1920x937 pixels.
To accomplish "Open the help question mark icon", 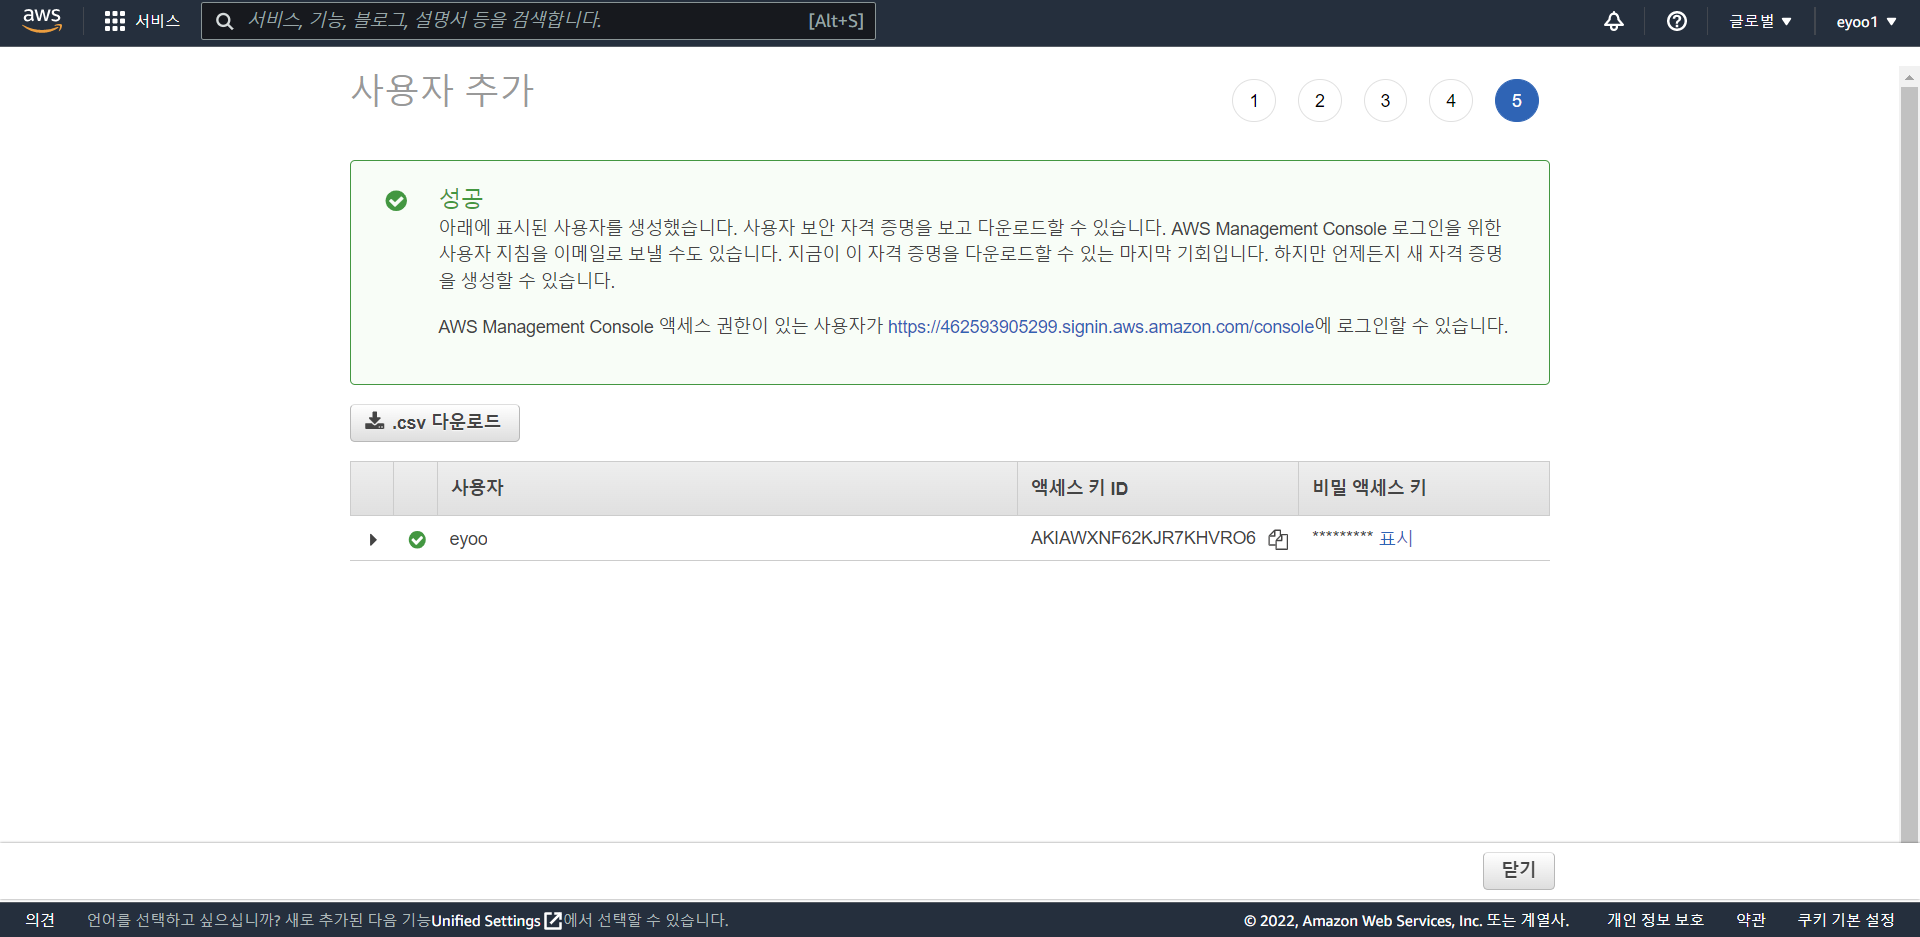I will click(1677, 21).
